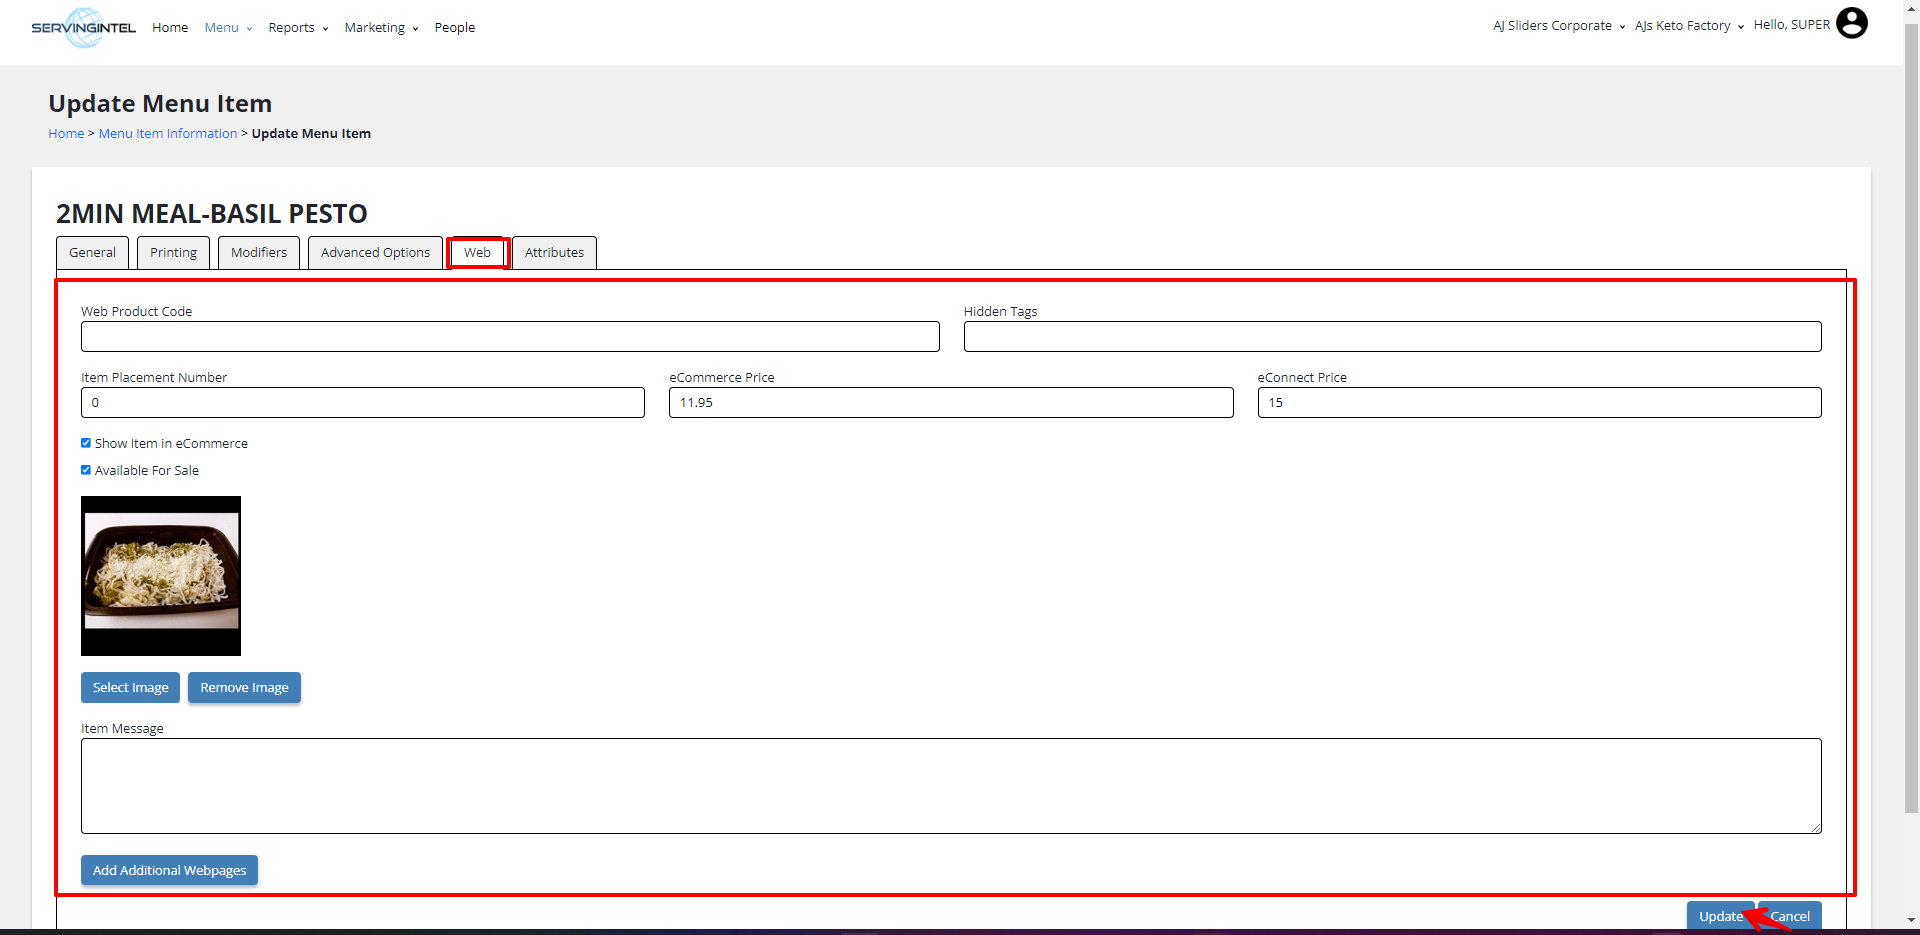
Task: Click inside the Item Message text area
Action: point(950,786)
